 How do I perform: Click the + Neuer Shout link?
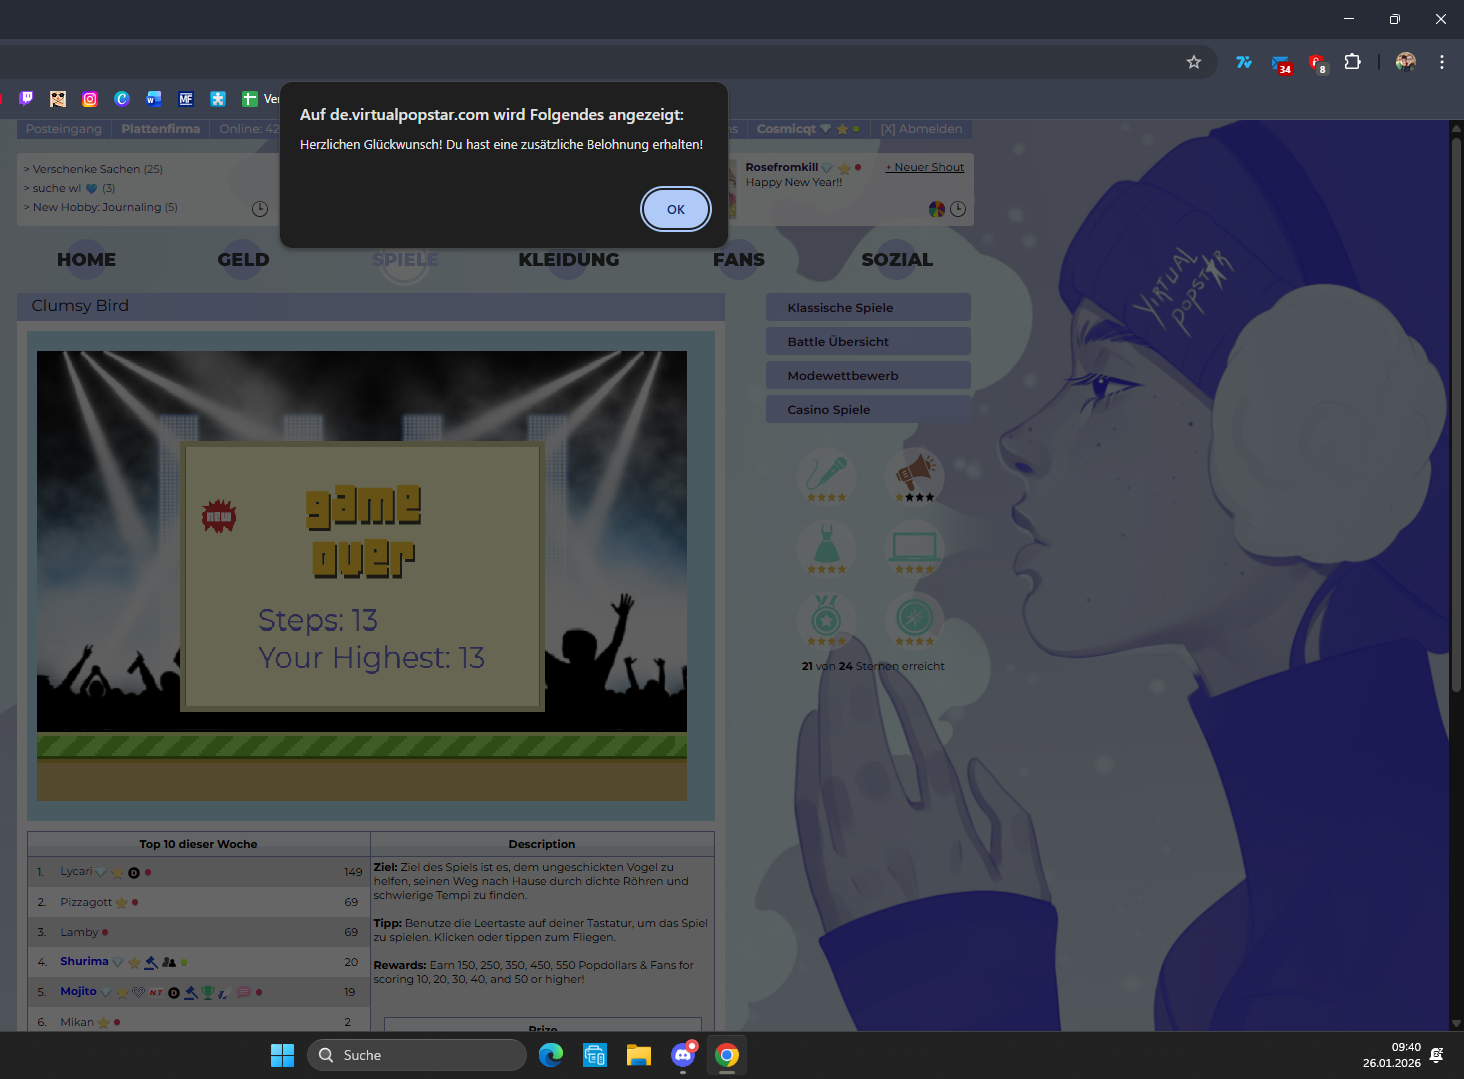(x=925, y=167)
